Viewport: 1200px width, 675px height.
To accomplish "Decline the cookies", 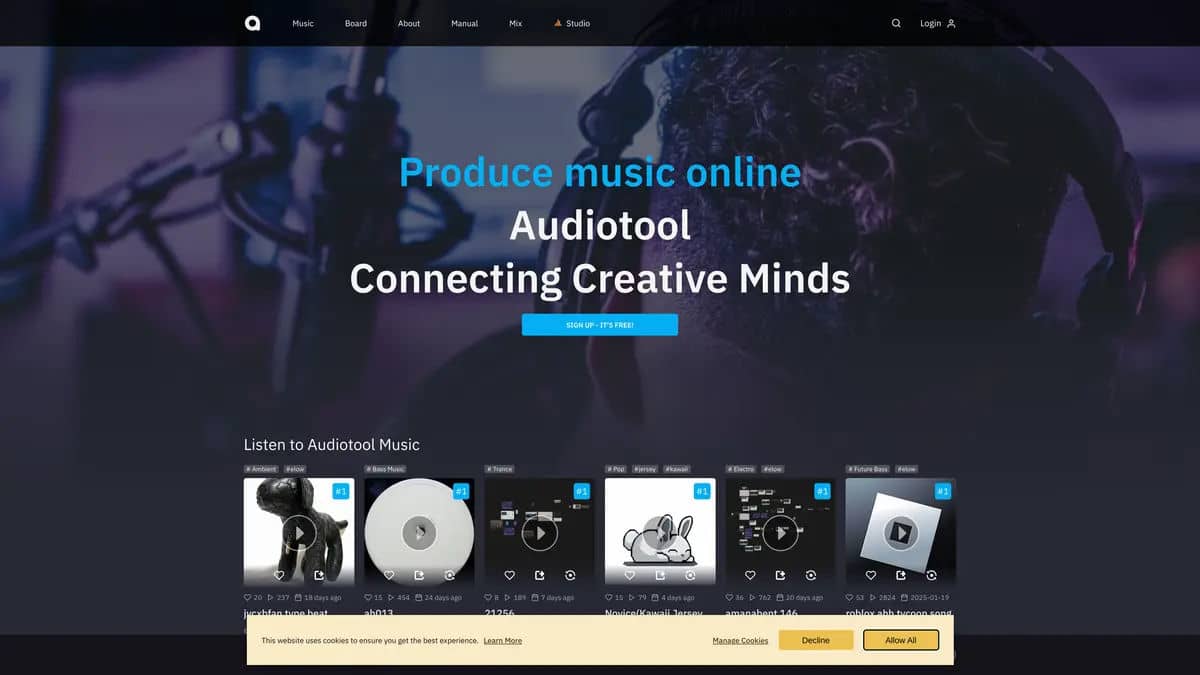I will [816, 640].
